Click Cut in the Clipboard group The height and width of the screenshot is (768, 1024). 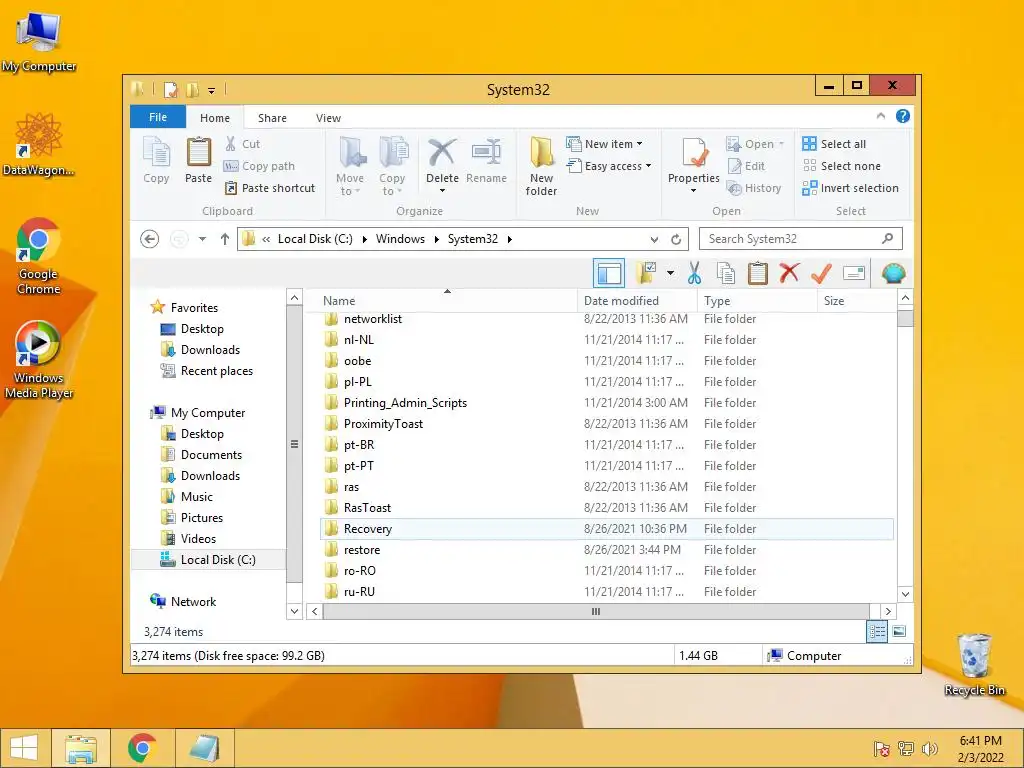(x=242, y=144)
